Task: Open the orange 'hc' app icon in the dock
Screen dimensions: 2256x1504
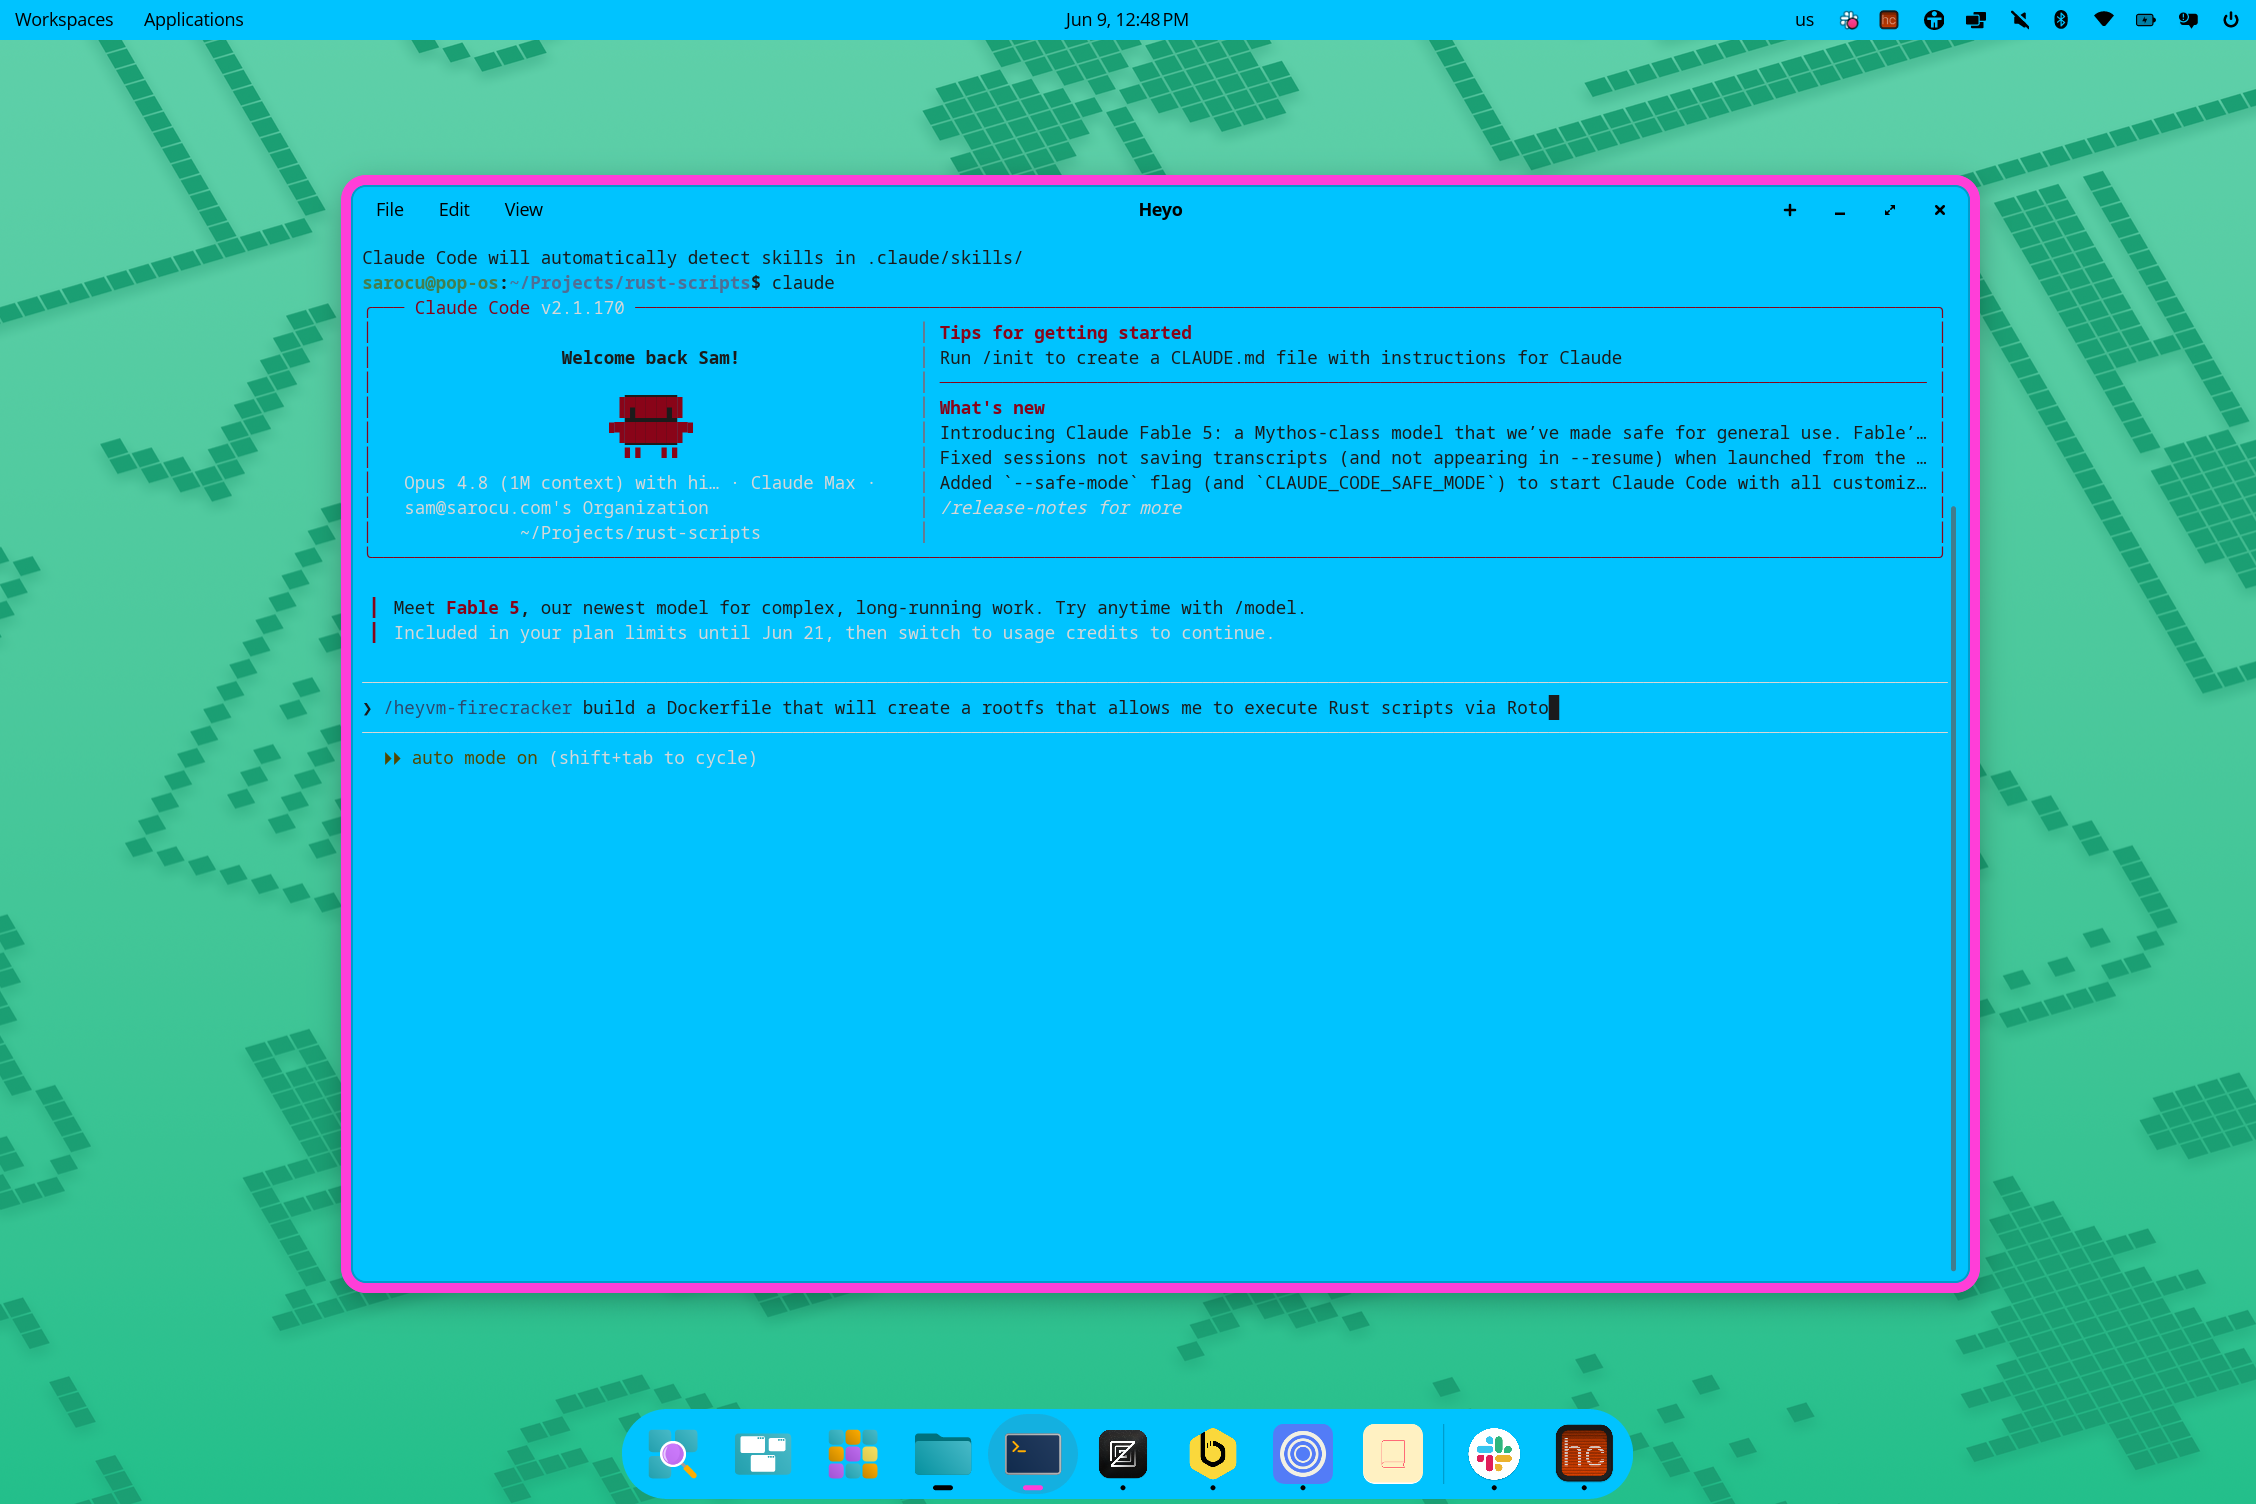Action: (1584, 1454)
